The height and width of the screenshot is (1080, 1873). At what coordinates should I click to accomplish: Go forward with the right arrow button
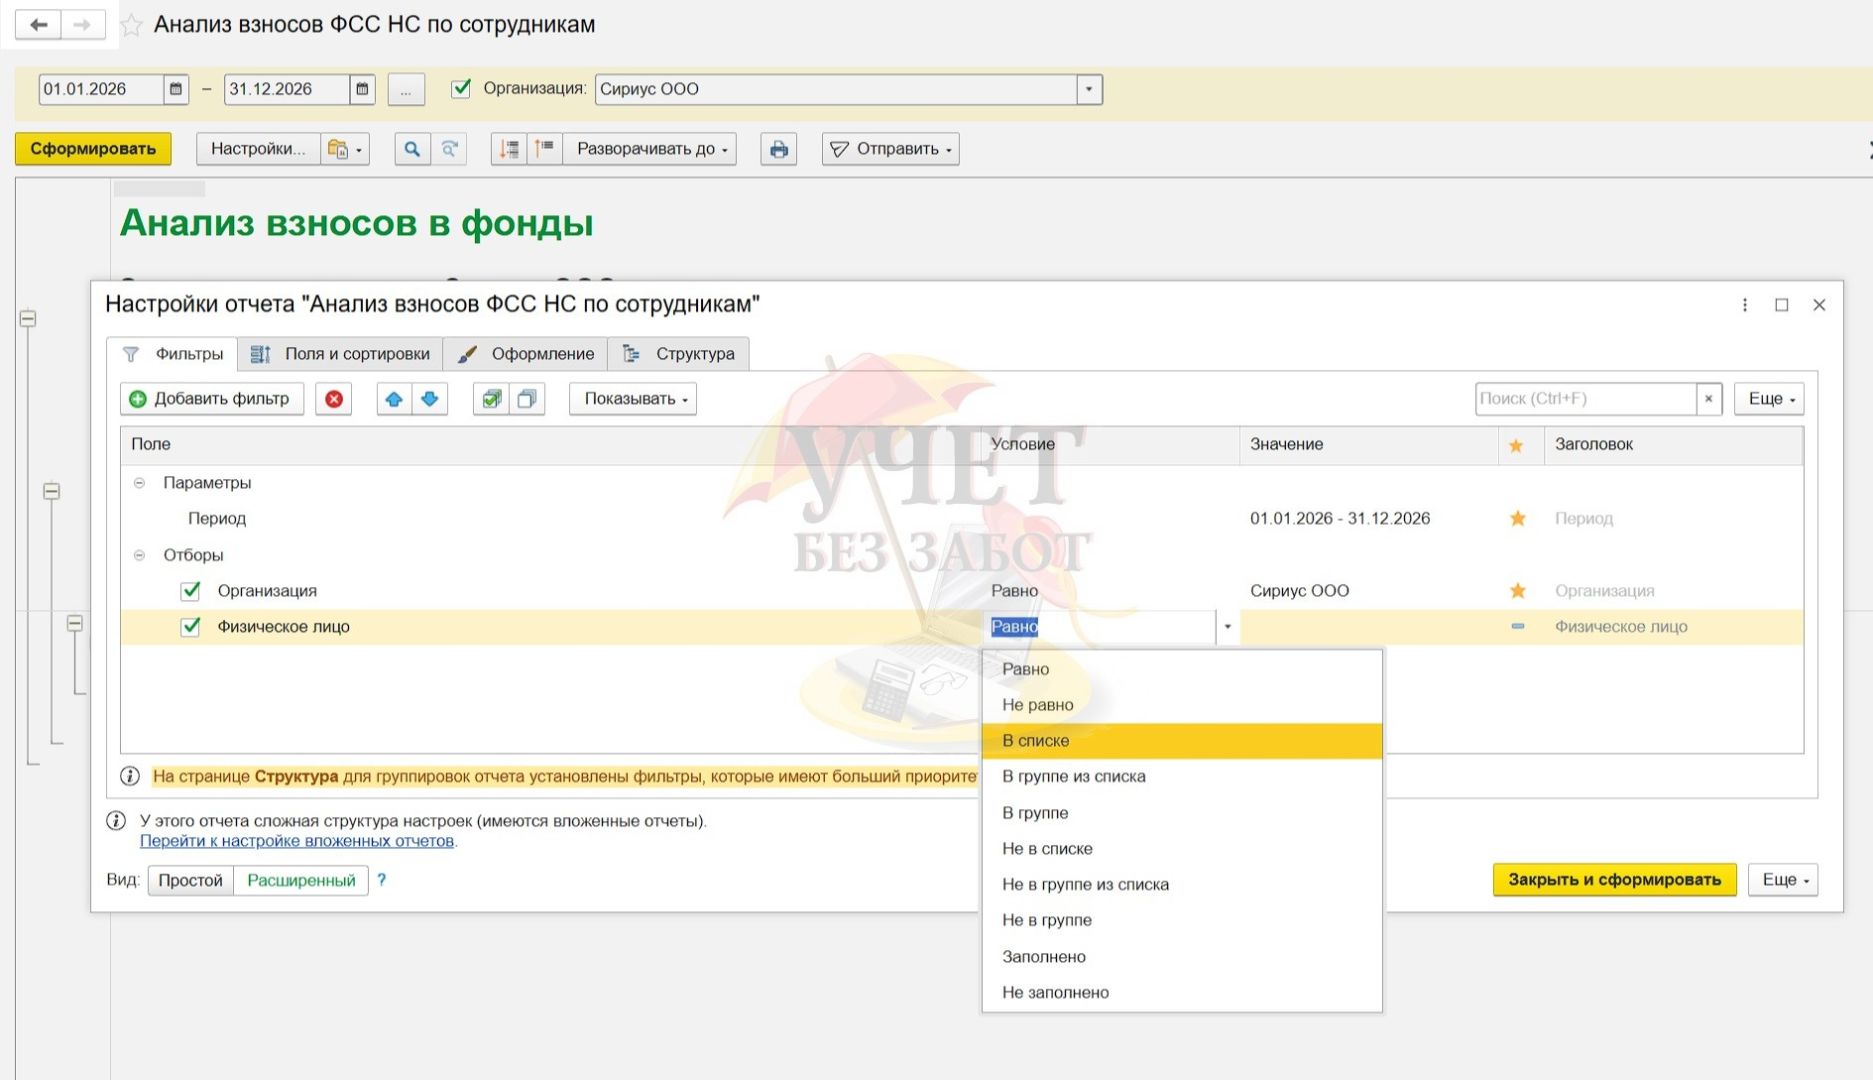pos(83,24)
